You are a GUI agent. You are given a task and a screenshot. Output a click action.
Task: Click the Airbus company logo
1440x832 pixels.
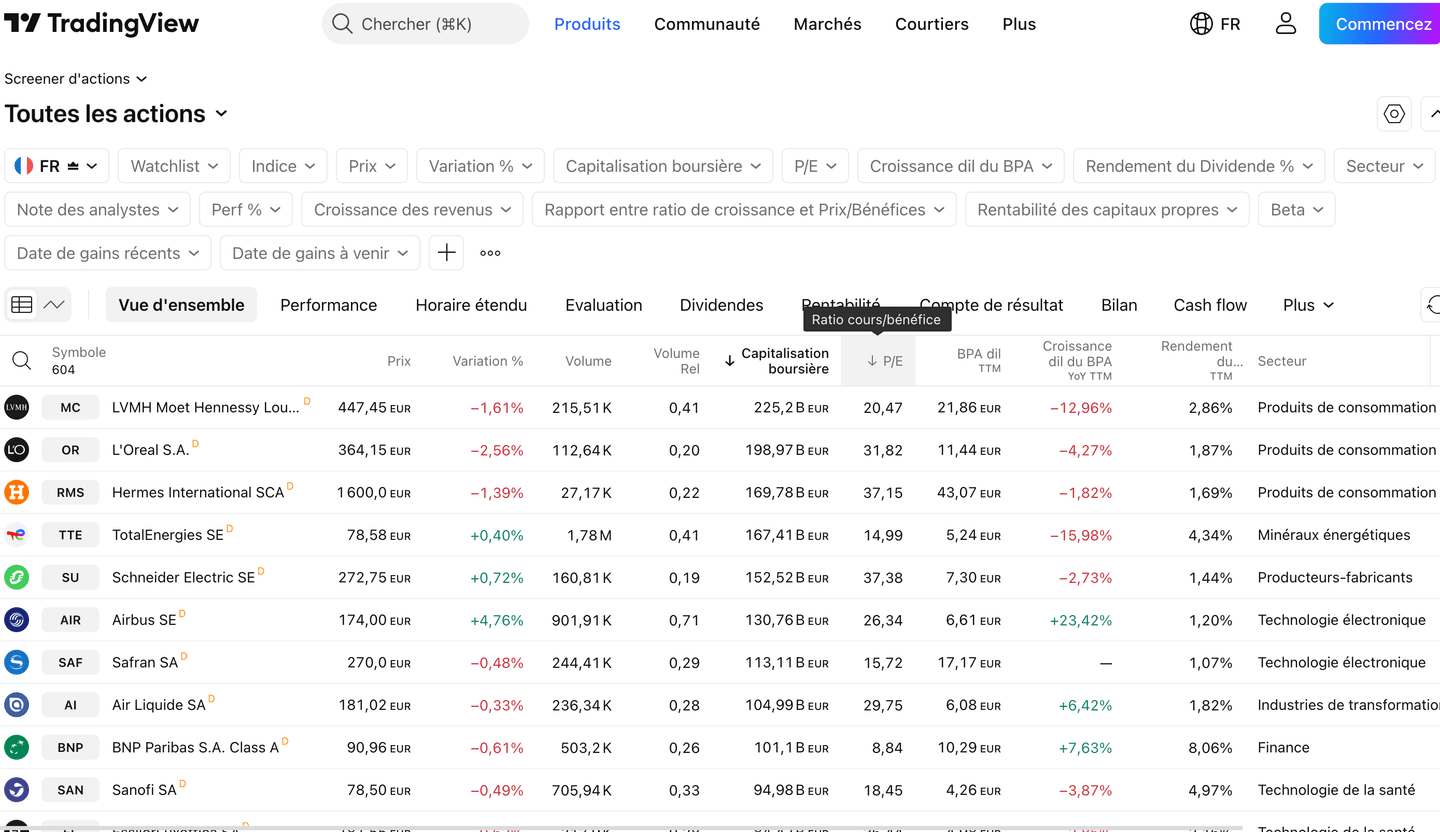point(16,620)
